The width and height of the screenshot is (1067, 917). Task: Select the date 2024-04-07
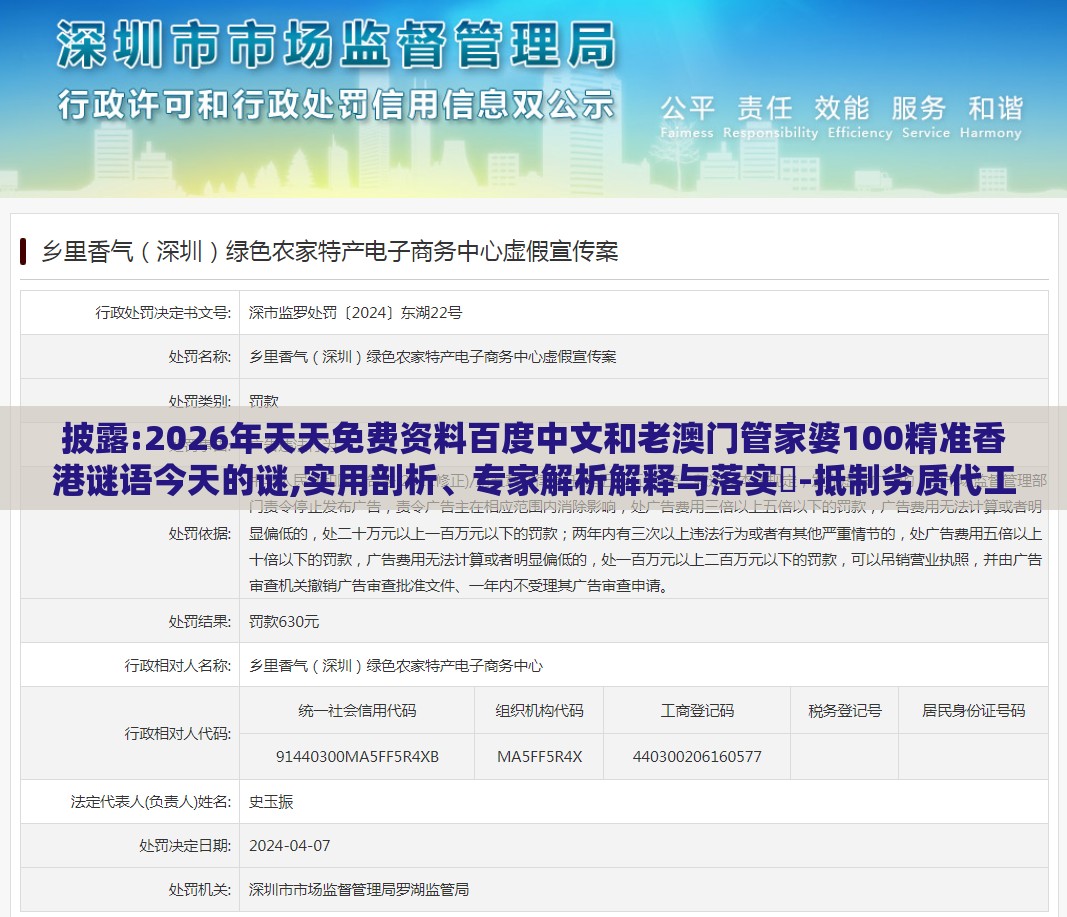[289, 846]
